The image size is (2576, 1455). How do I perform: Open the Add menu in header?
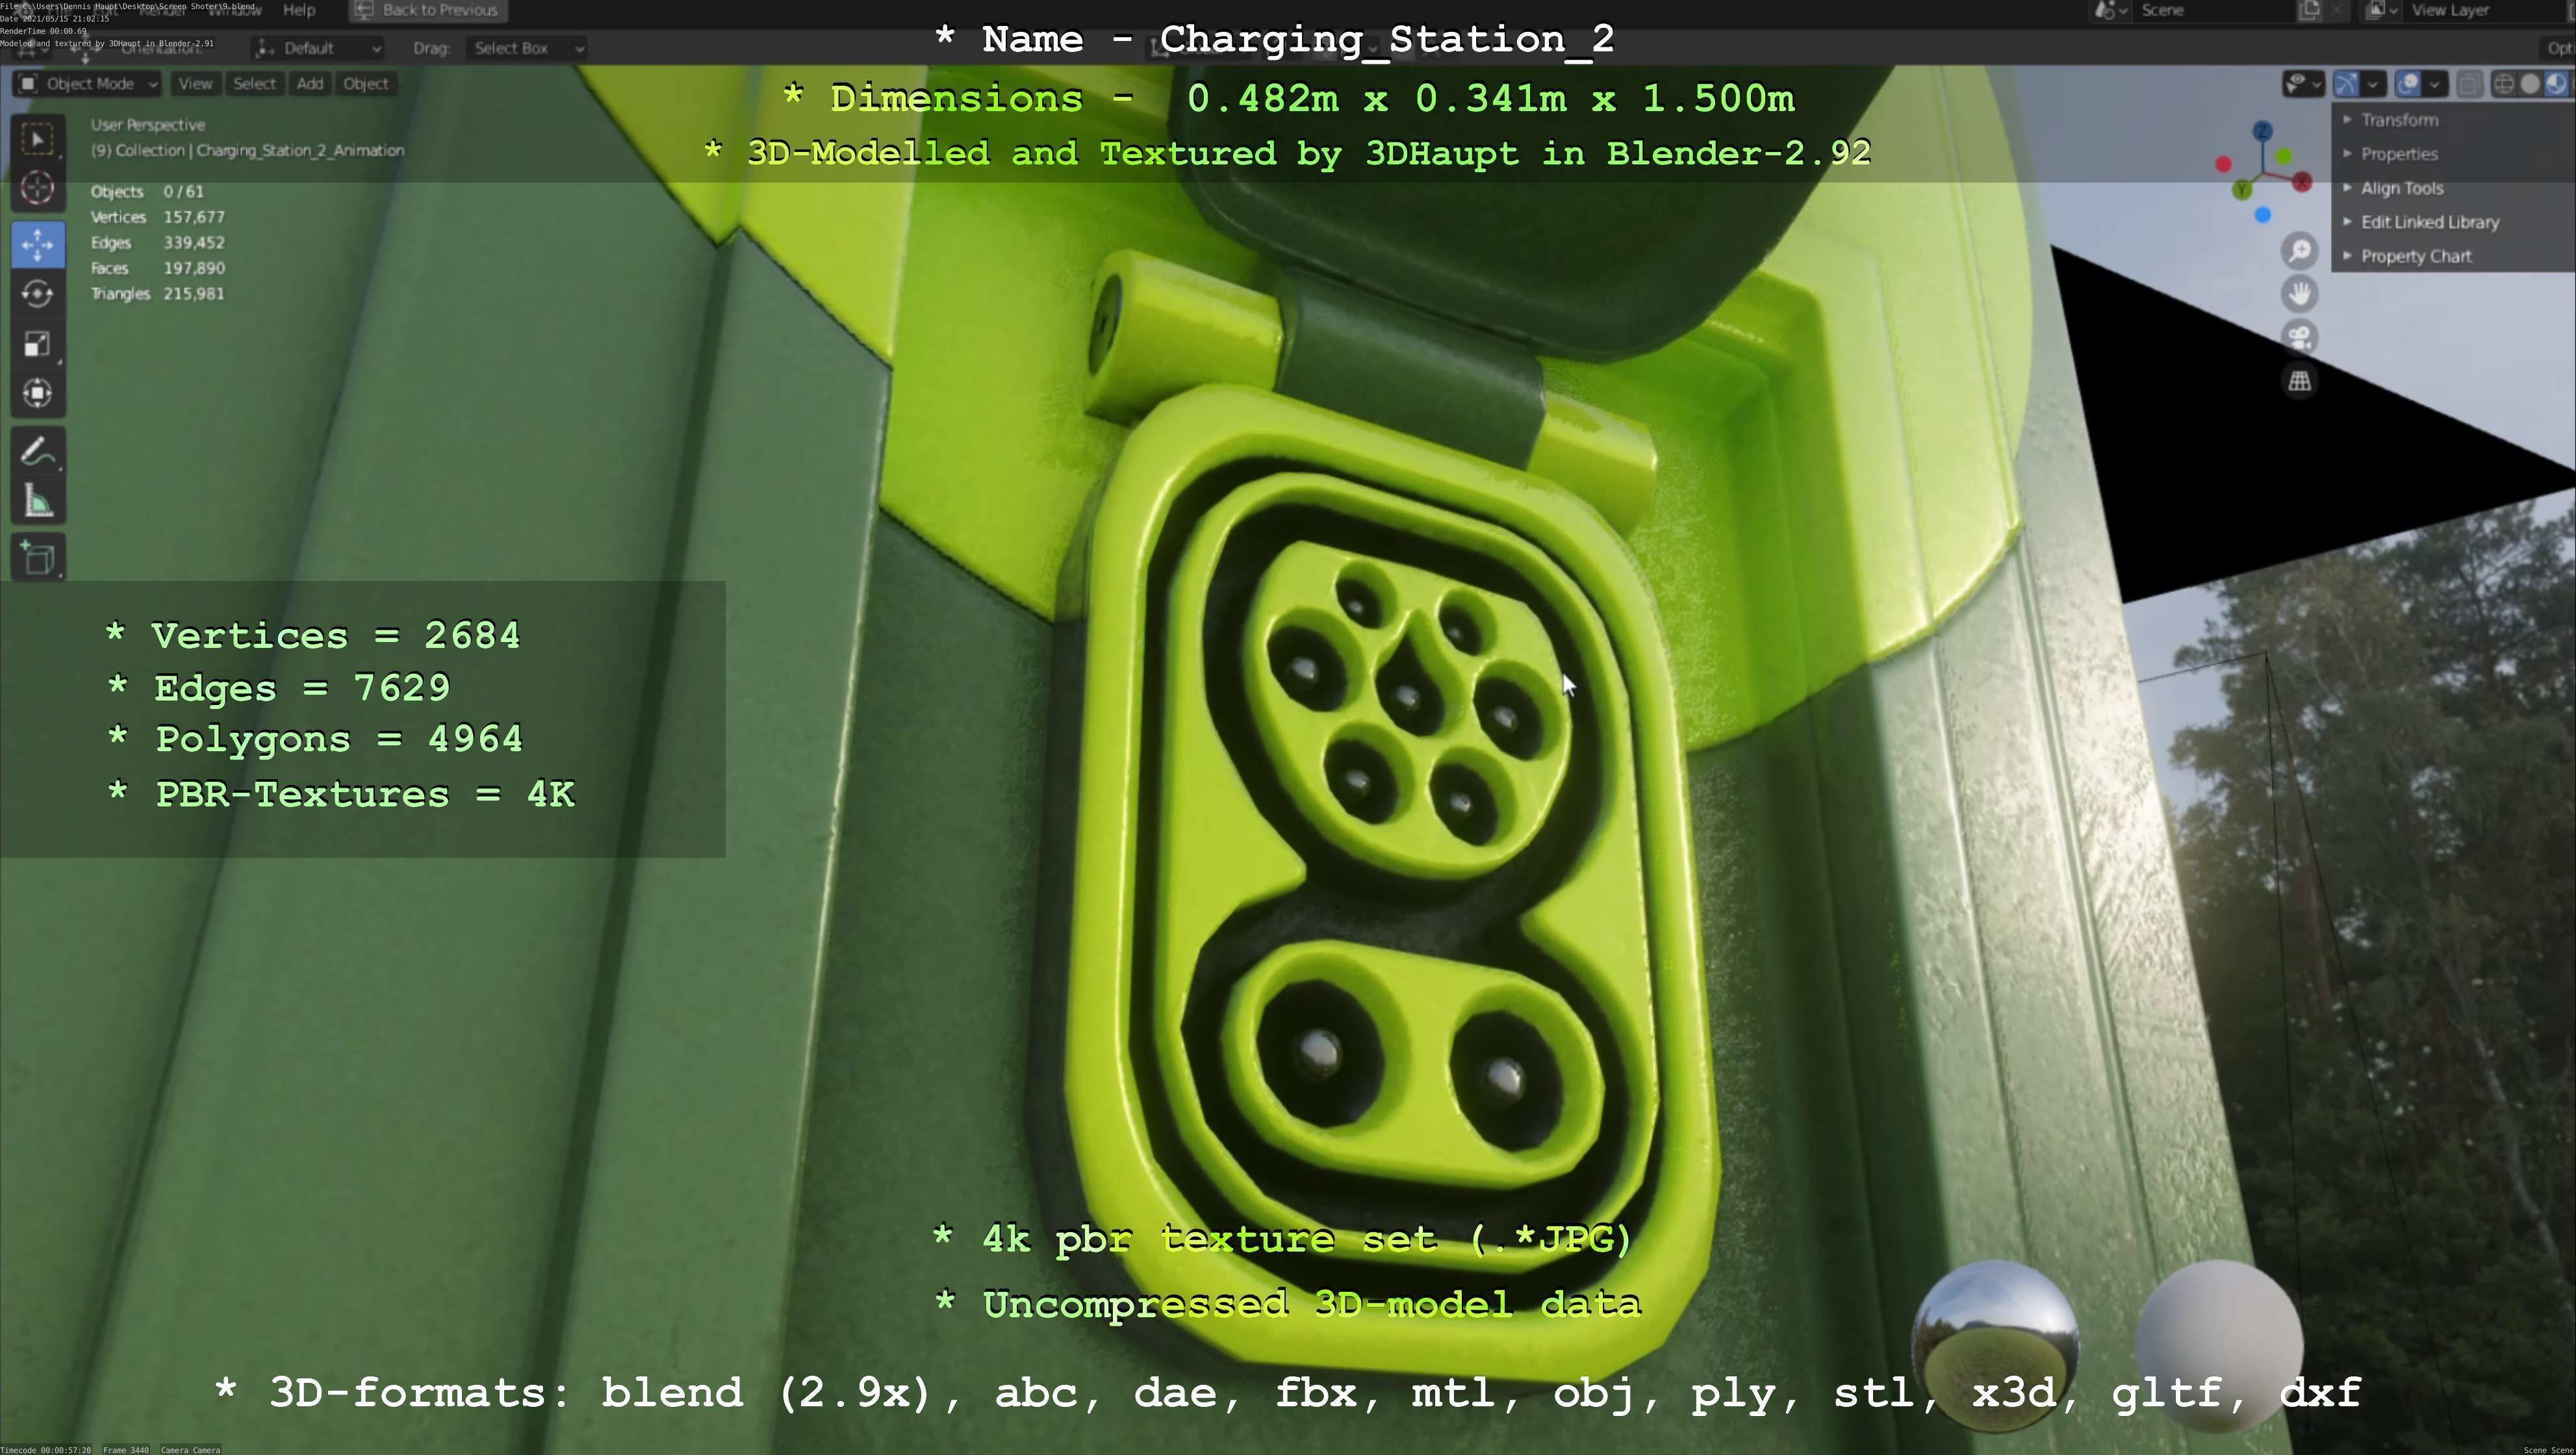310,84
